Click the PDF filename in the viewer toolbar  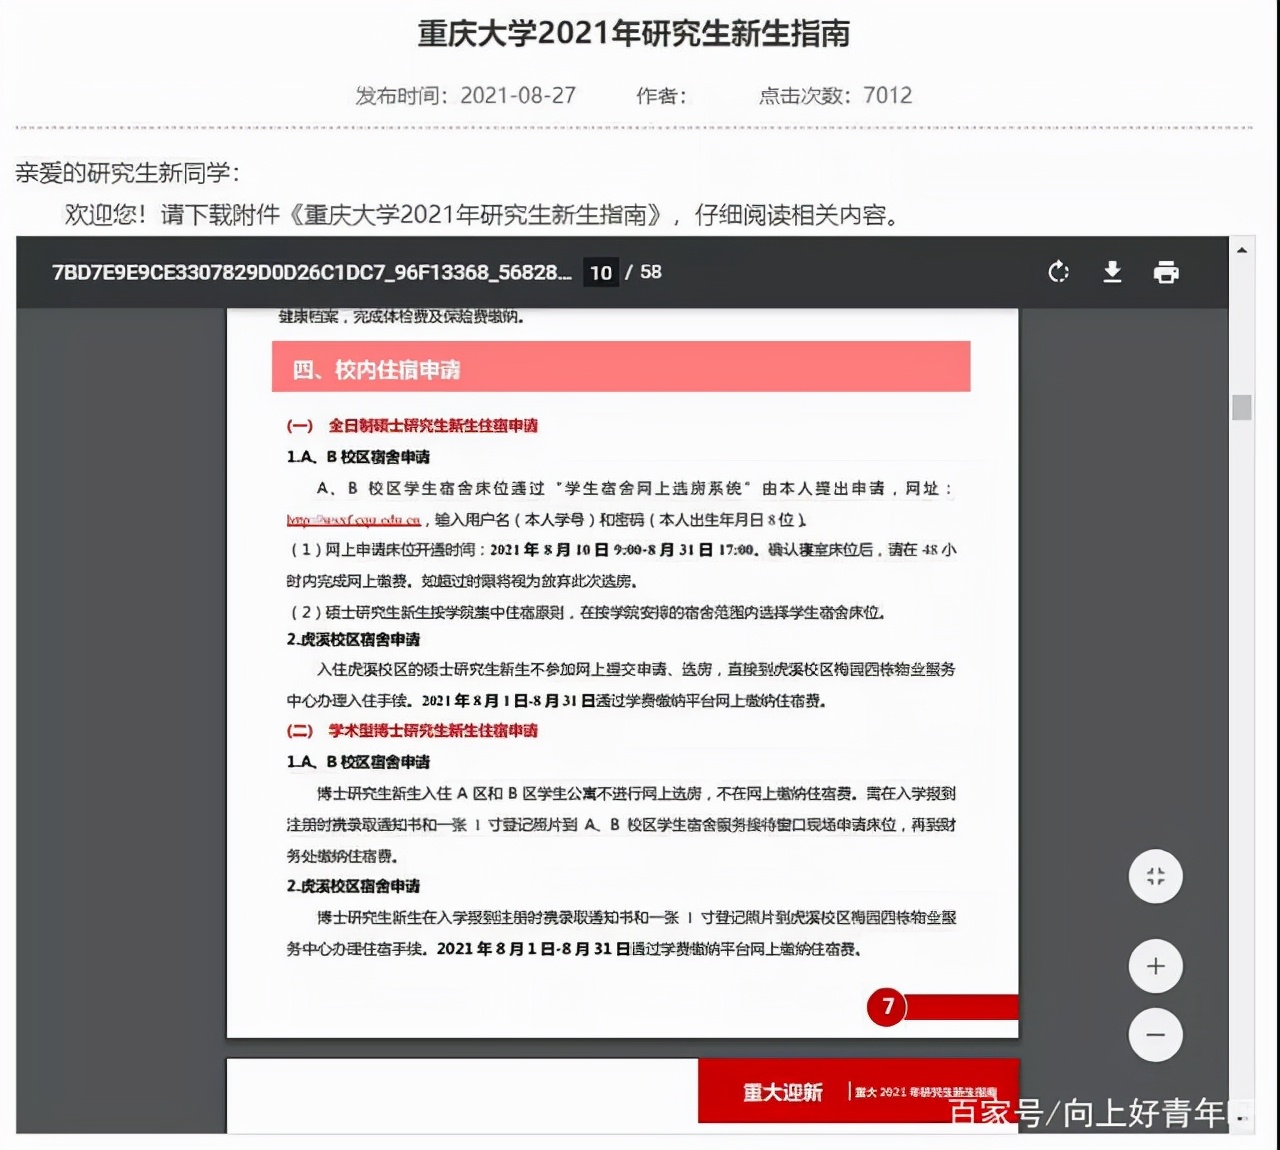[x=310, y=271]
